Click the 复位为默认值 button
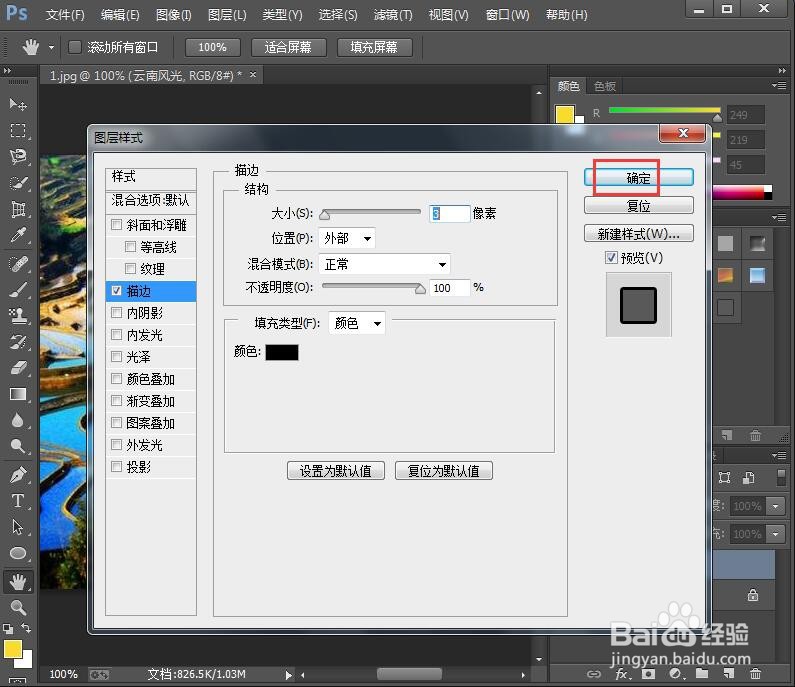Screen dimensions: 795x687 point(444,471)
